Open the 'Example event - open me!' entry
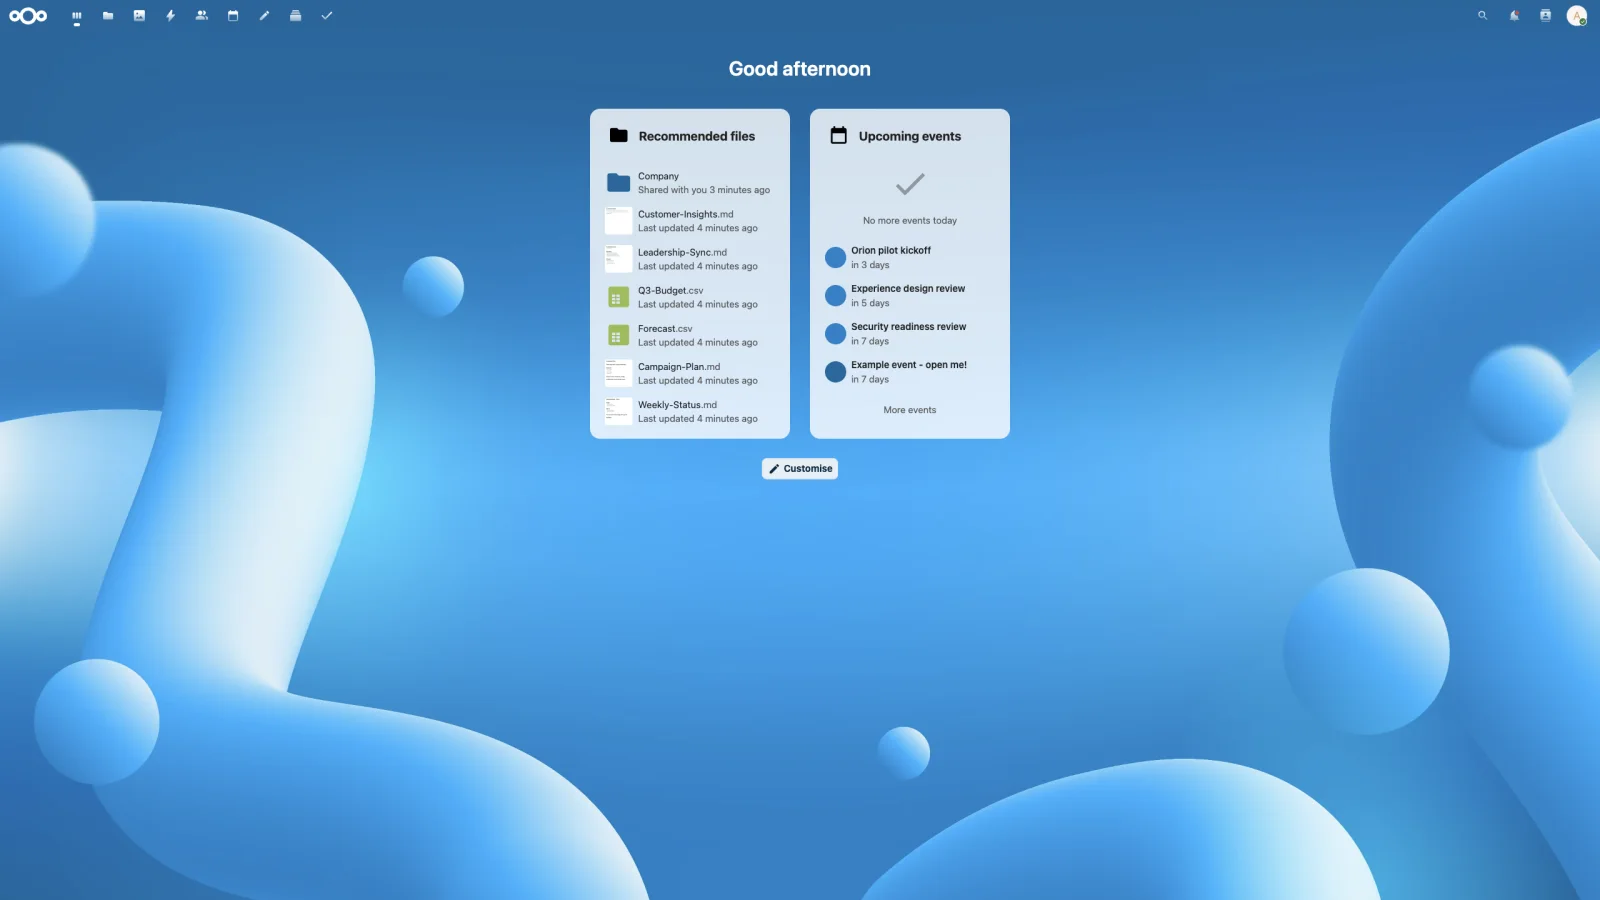 tap(910, 372)
